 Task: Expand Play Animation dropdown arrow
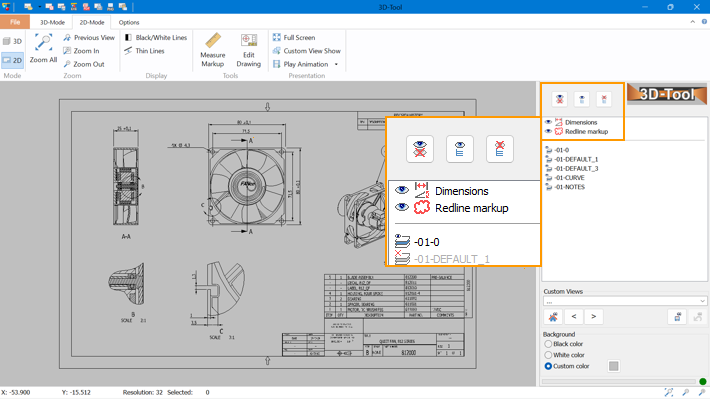click(336, 64)
